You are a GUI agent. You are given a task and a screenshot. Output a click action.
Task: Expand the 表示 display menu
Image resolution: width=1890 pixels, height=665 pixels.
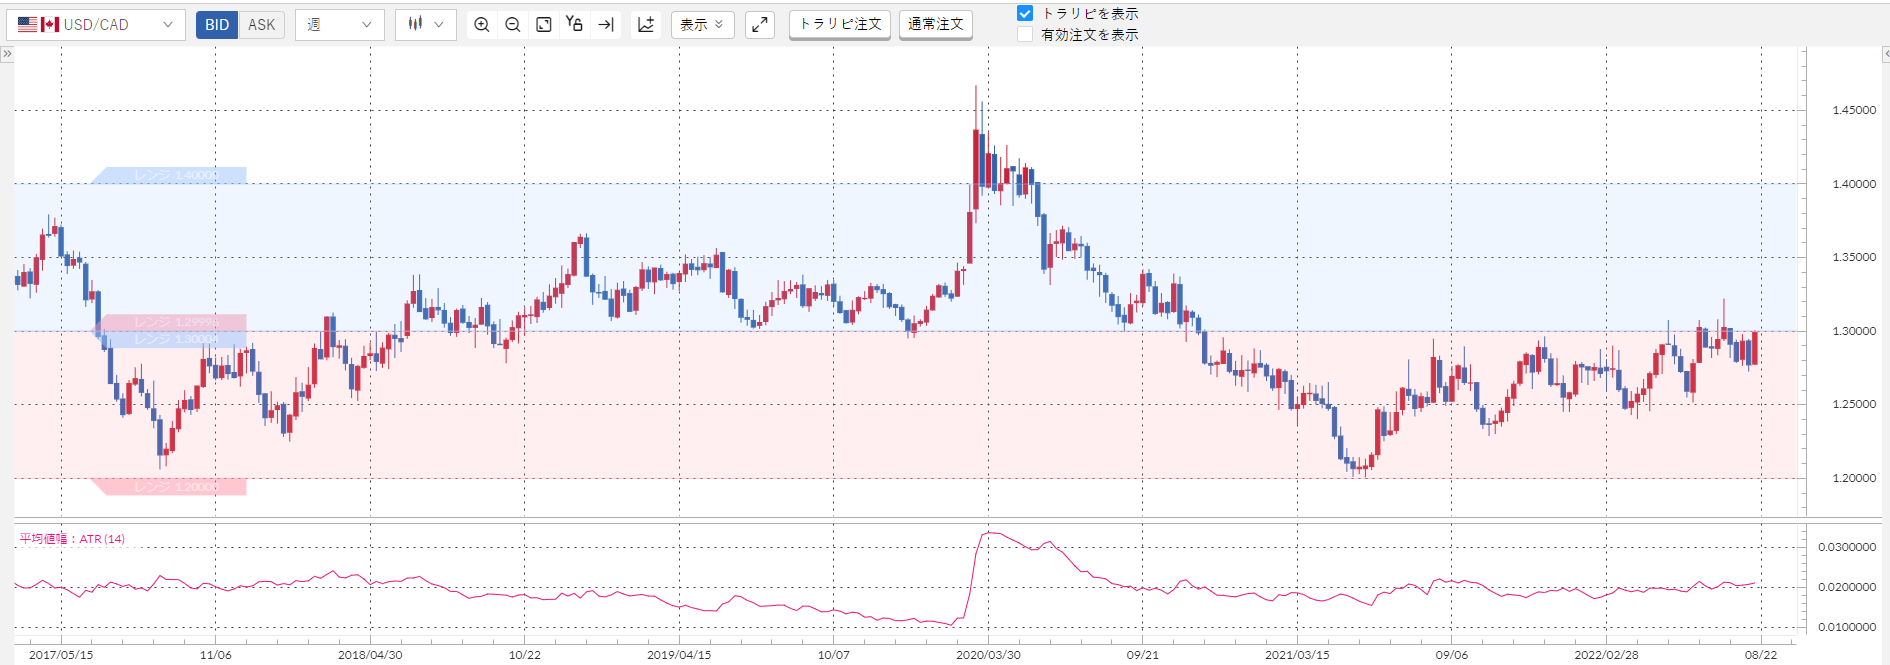(x=703, y=25)
